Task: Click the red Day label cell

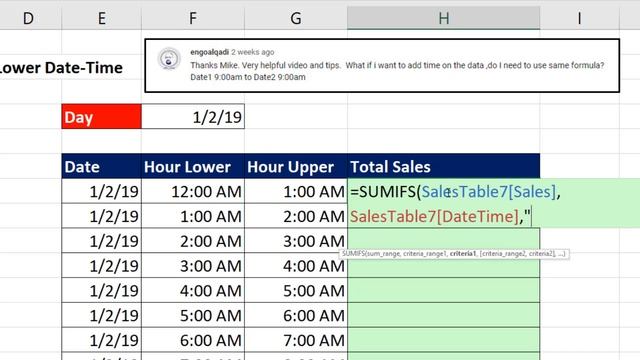Action: [x=102, y=117]
